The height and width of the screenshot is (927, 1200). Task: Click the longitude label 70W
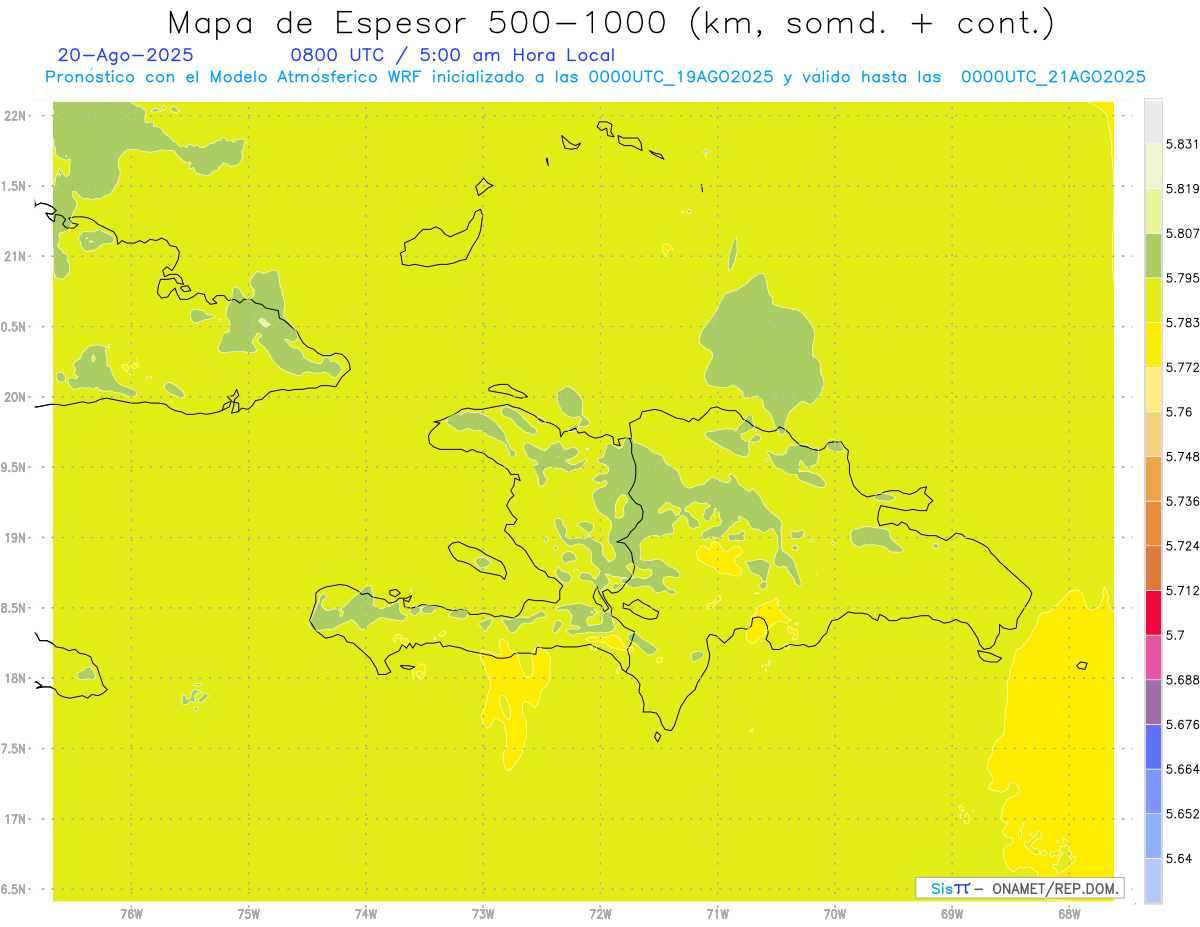point(834,913)
